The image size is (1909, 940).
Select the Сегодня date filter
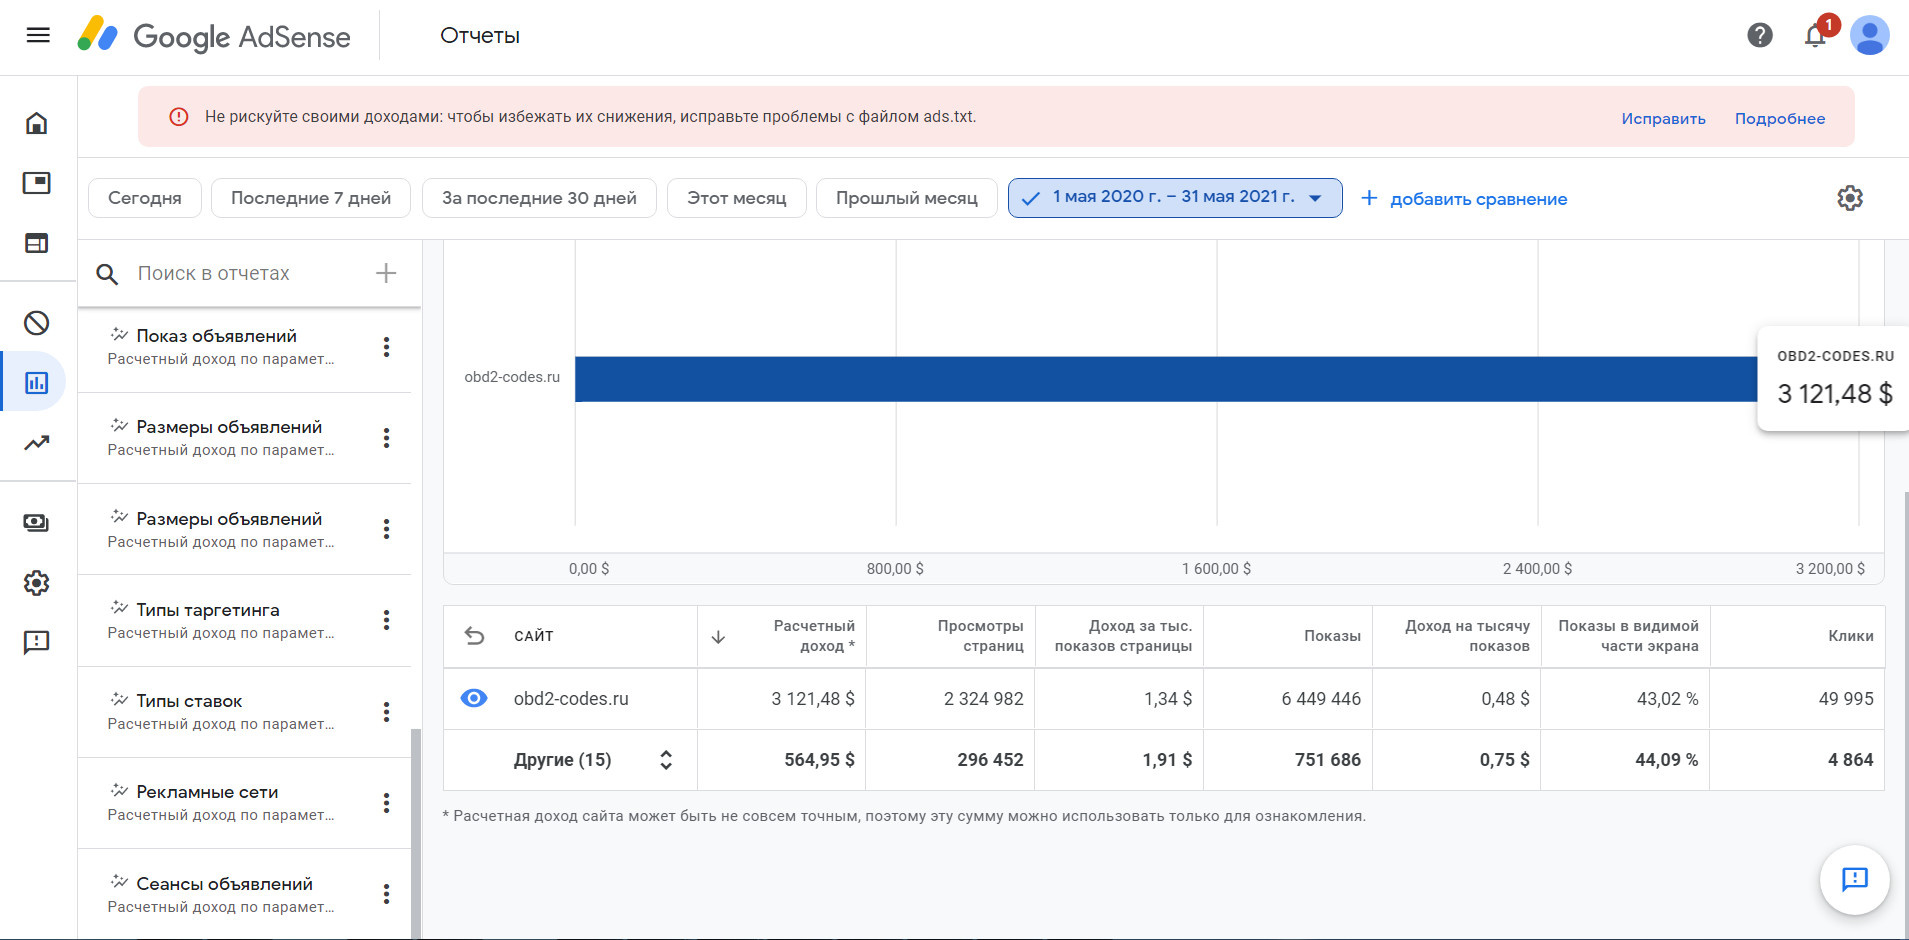coord(145,198)
